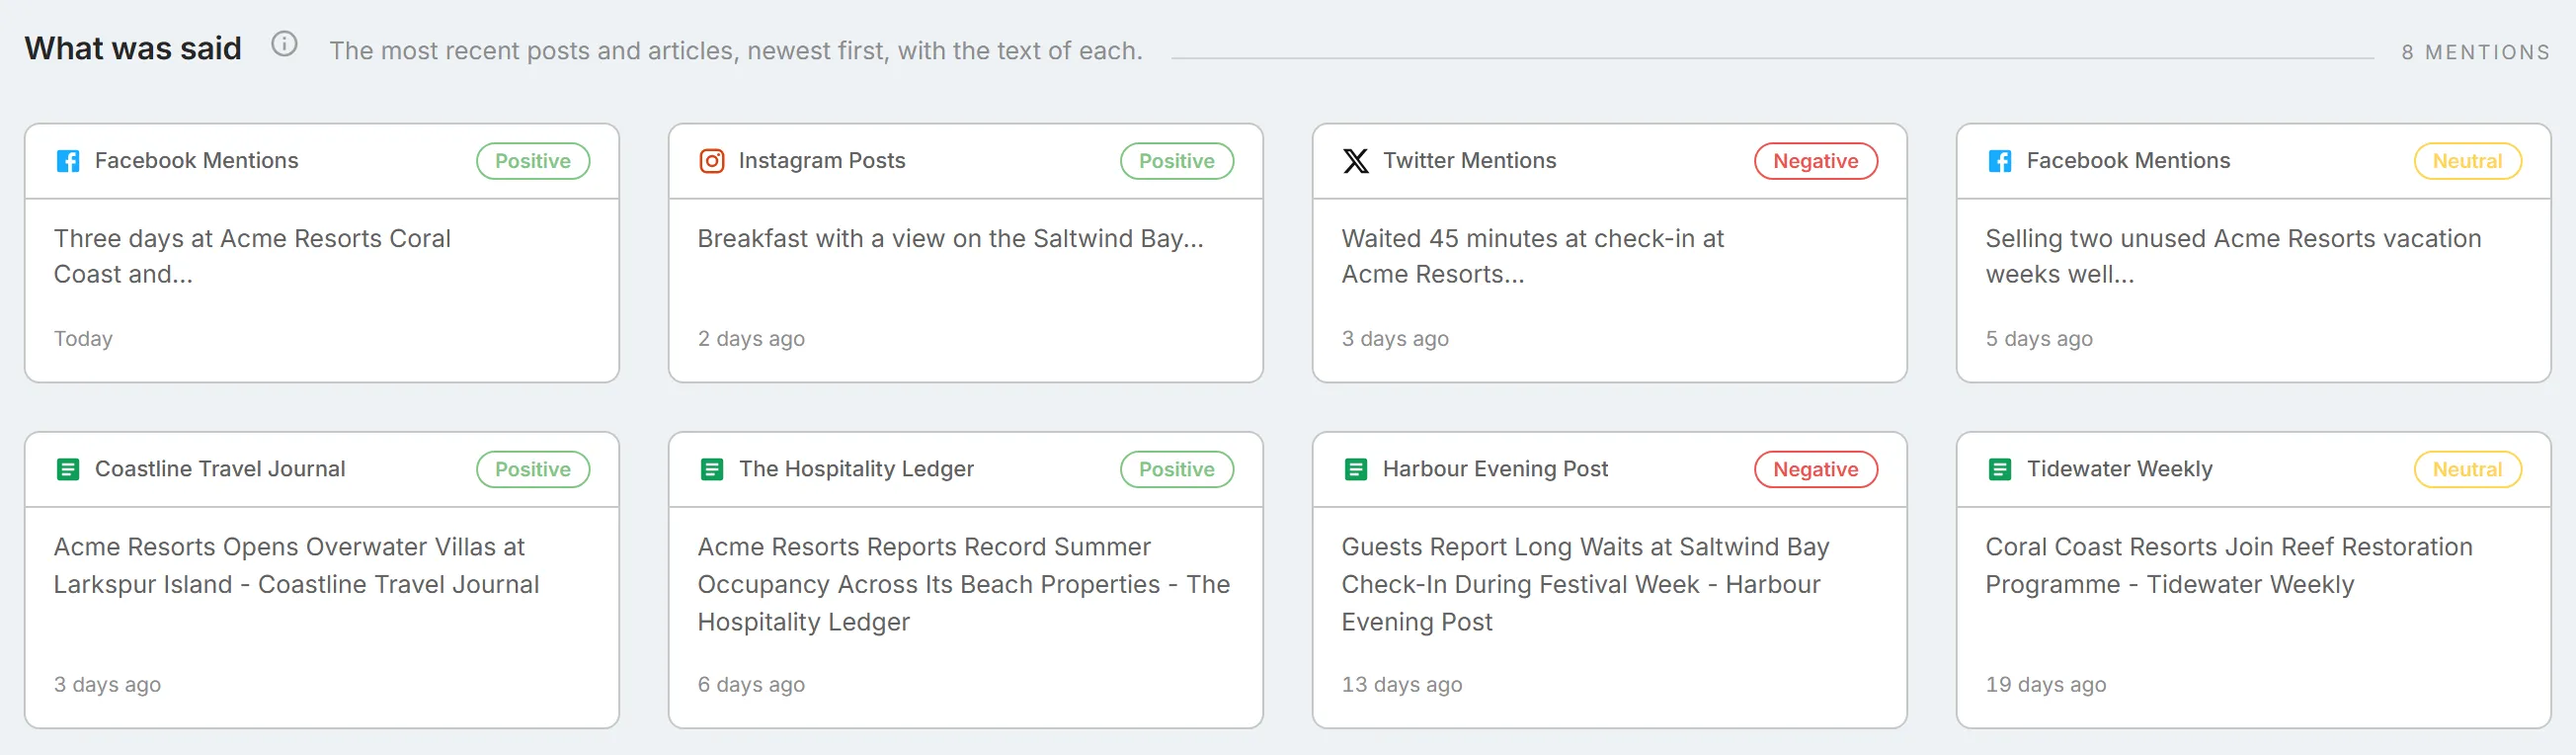
Task: Click the 'Instagram Posts' source title
Action: (x=822, y=161)
